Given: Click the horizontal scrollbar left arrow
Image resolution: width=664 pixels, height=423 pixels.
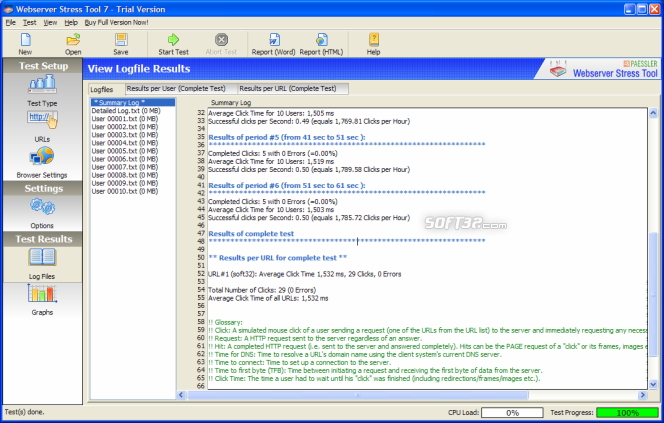Looking at the screenshot, I should tap(181, 395).
